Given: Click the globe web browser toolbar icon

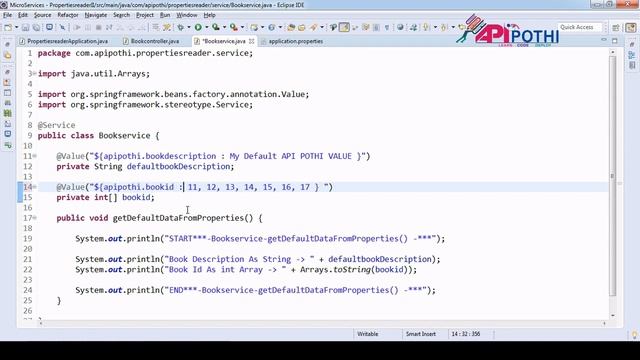Looking at the screenshot, I should tap(400, 27).
